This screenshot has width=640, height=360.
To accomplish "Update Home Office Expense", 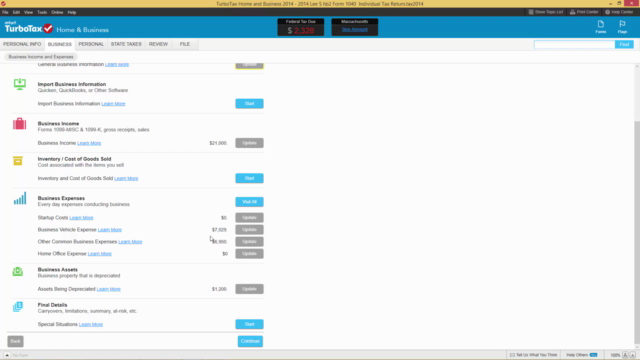I will [x=249, y=253].
